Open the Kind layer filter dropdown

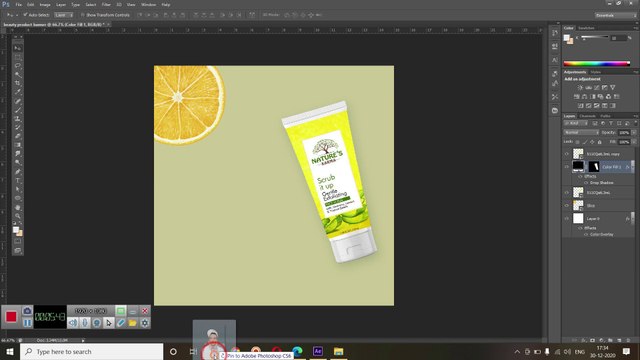pyautogui.click(x=576, y=123)
